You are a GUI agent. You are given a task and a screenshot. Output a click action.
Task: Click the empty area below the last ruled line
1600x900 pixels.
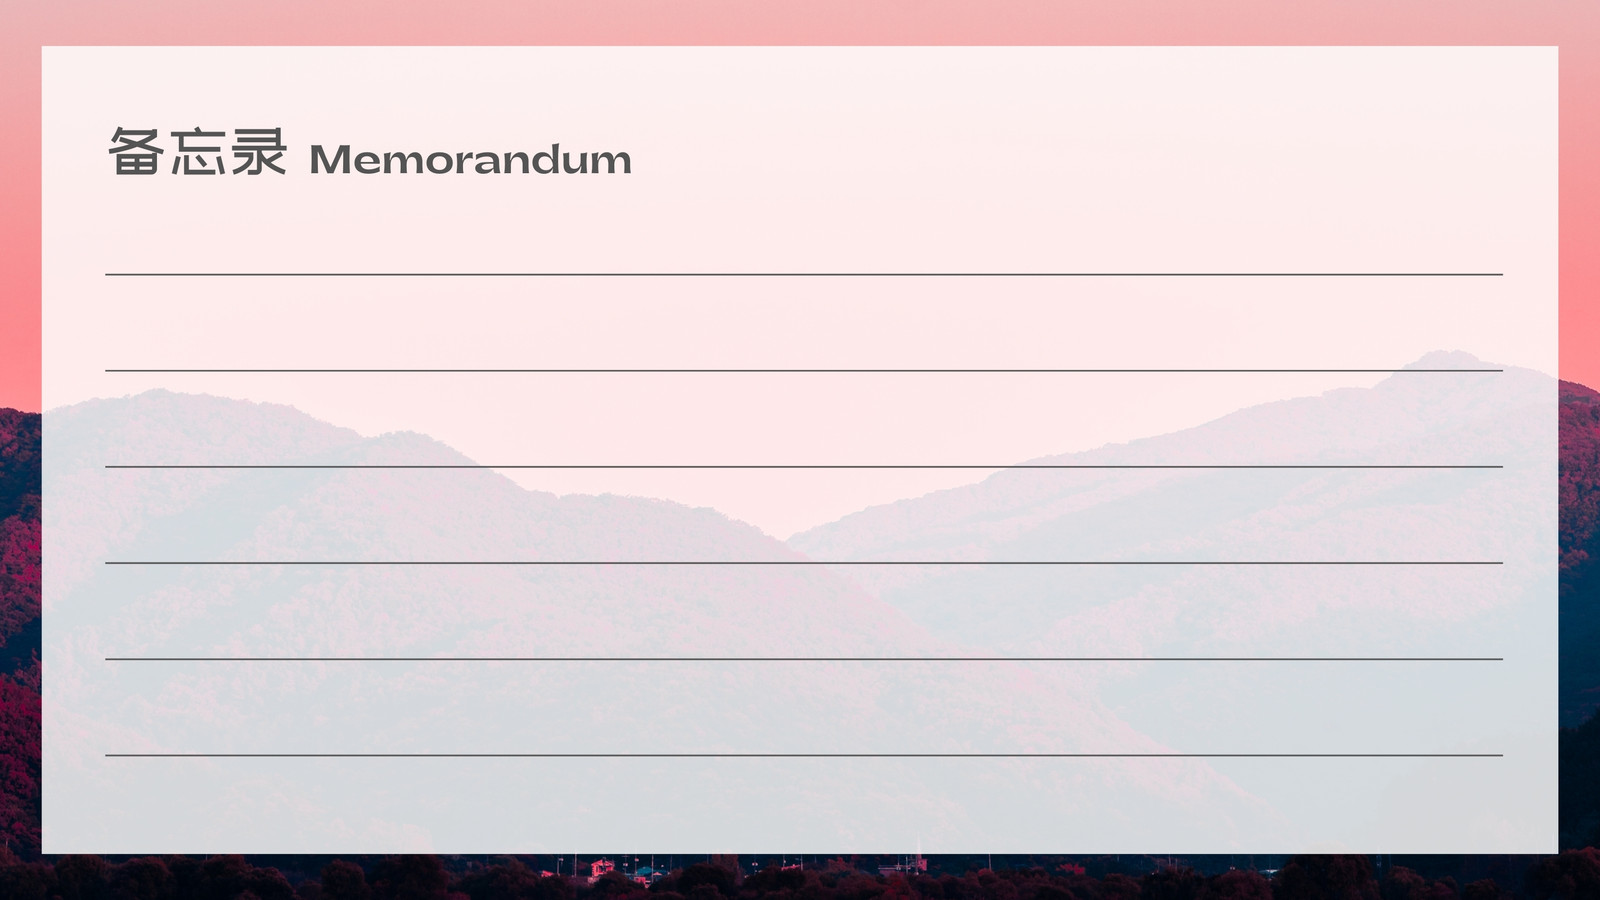[x=803, y=805]
